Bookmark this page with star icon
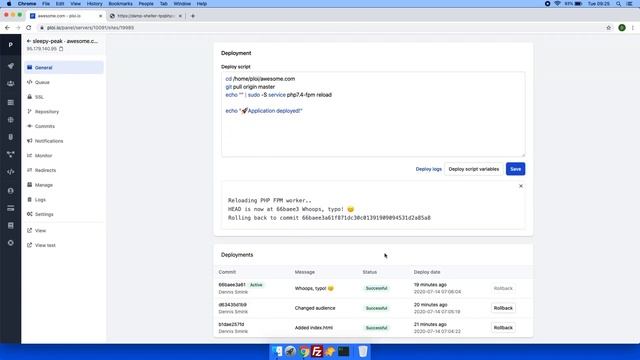Viewport: 640px width, 360px height. [x=609, y=28]
